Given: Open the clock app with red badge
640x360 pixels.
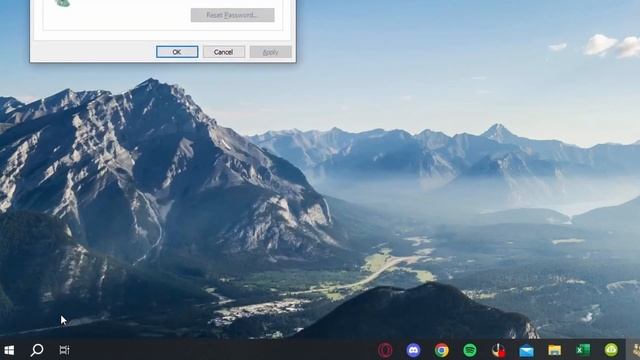Looking at the screenshot, I should pos(498,350).
